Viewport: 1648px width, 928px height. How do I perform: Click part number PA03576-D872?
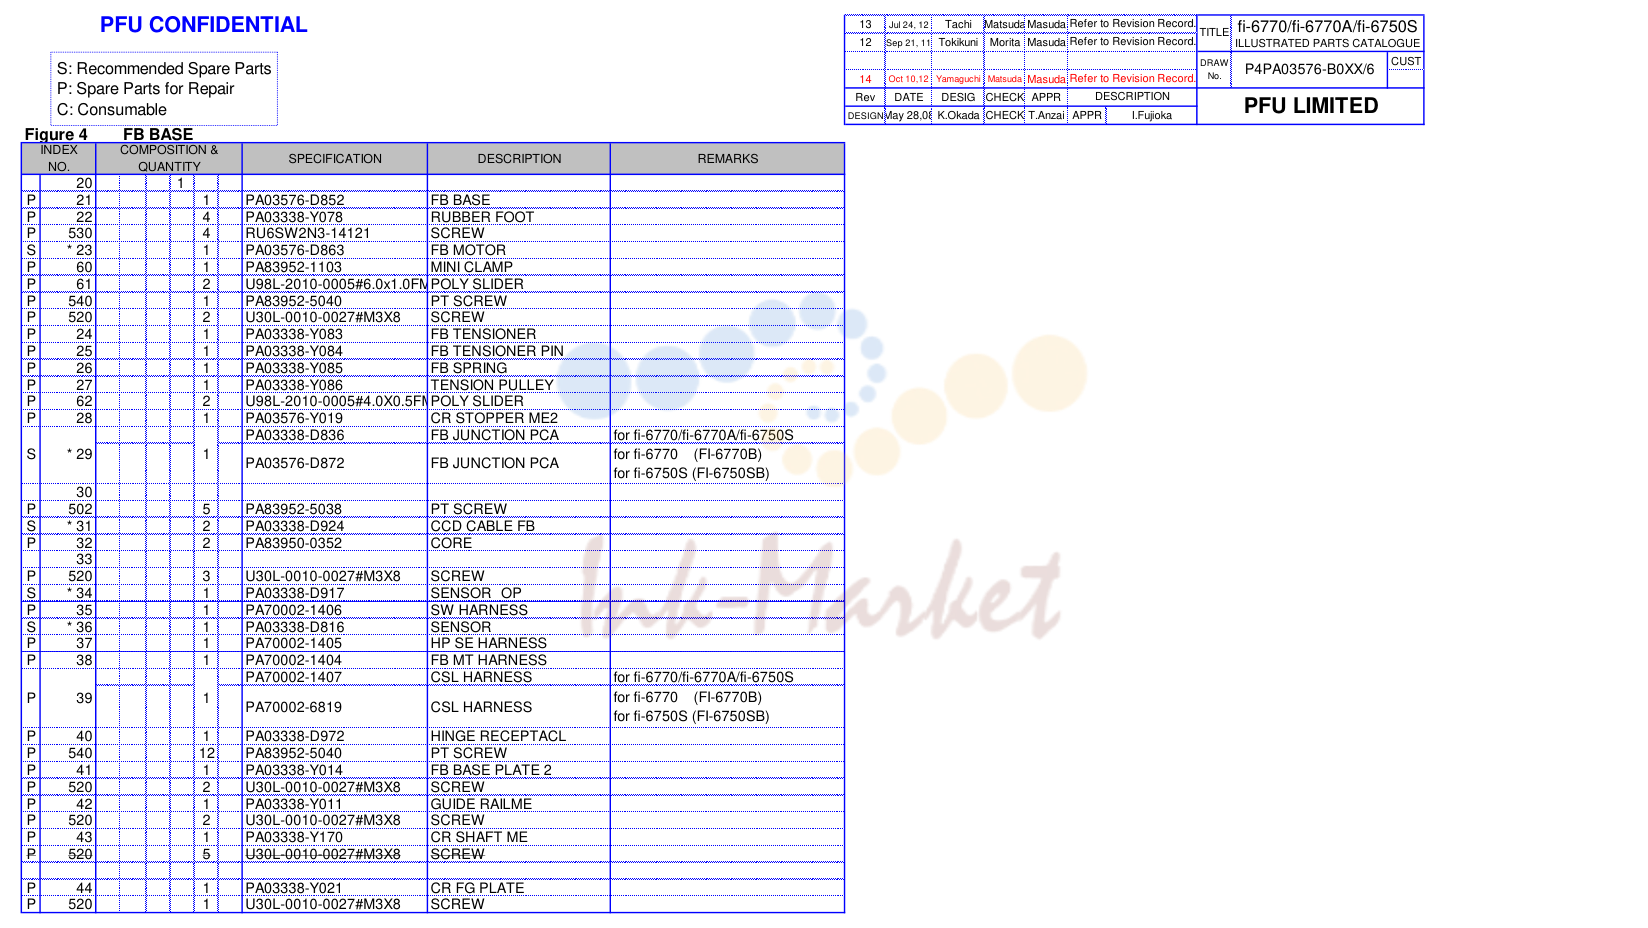pos(295,463)
